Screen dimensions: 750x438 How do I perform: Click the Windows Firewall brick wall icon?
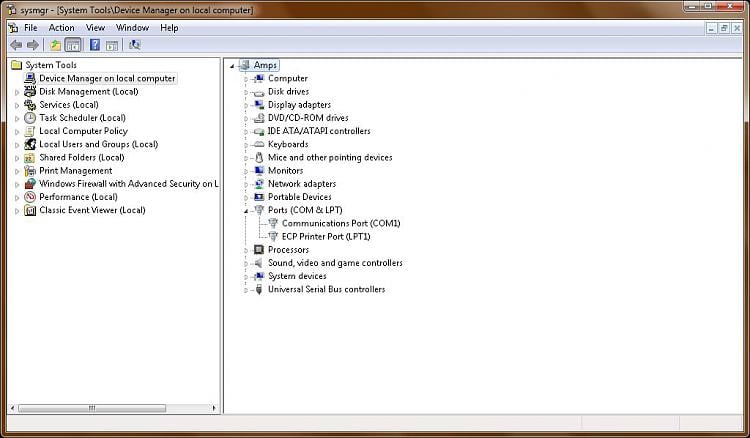[x=30, y=184]
